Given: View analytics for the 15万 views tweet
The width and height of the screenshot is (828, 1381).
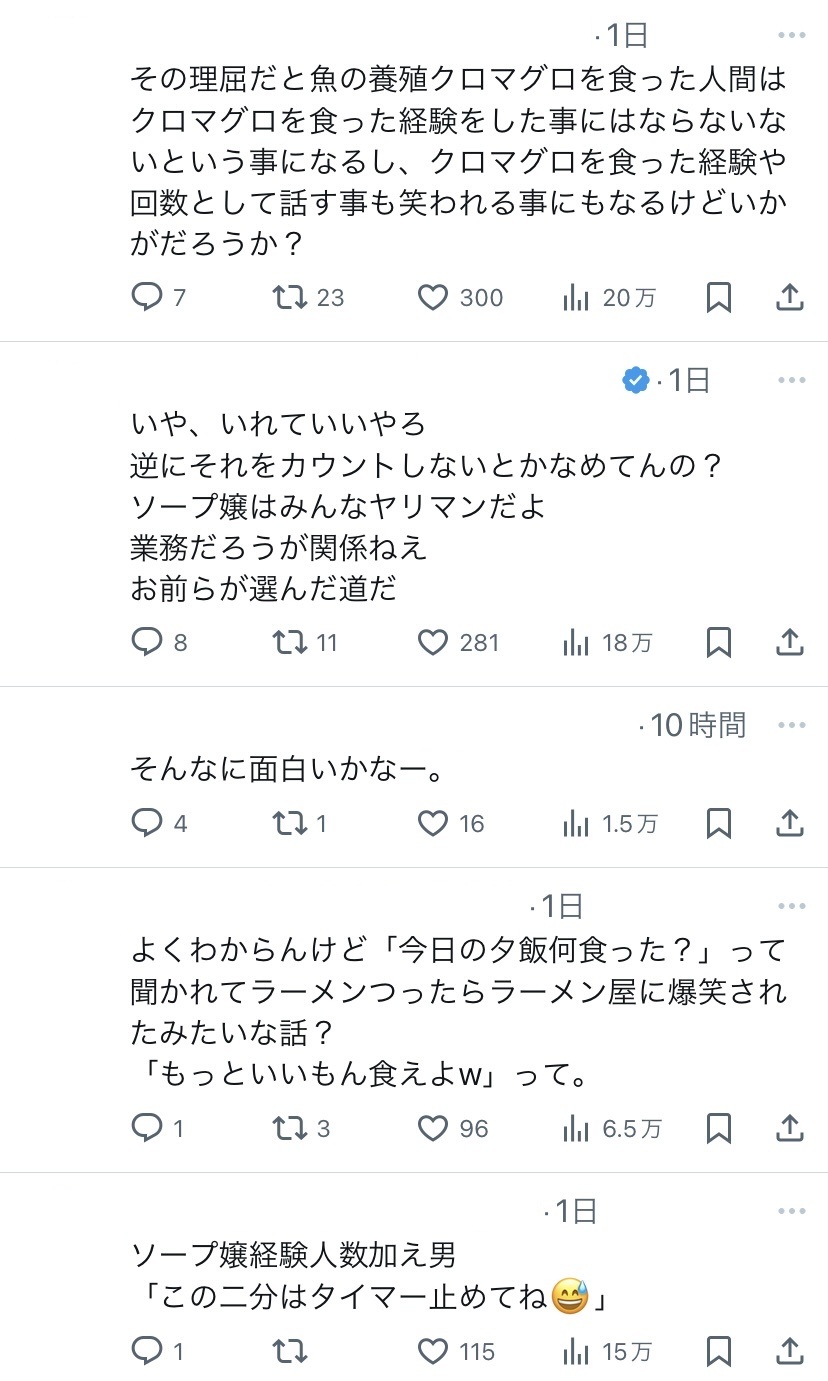Looking at the screenshot, I should tap(576, 1352).
